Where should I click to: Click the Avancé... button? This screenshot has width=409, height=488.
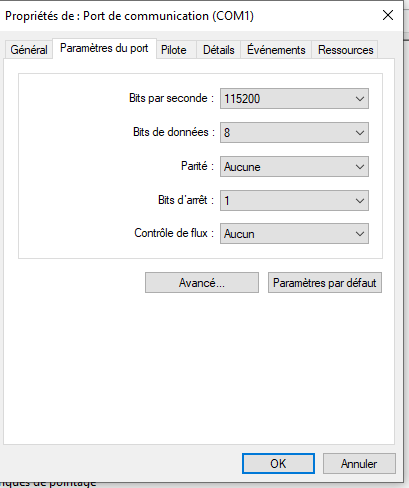click(202, 283)
